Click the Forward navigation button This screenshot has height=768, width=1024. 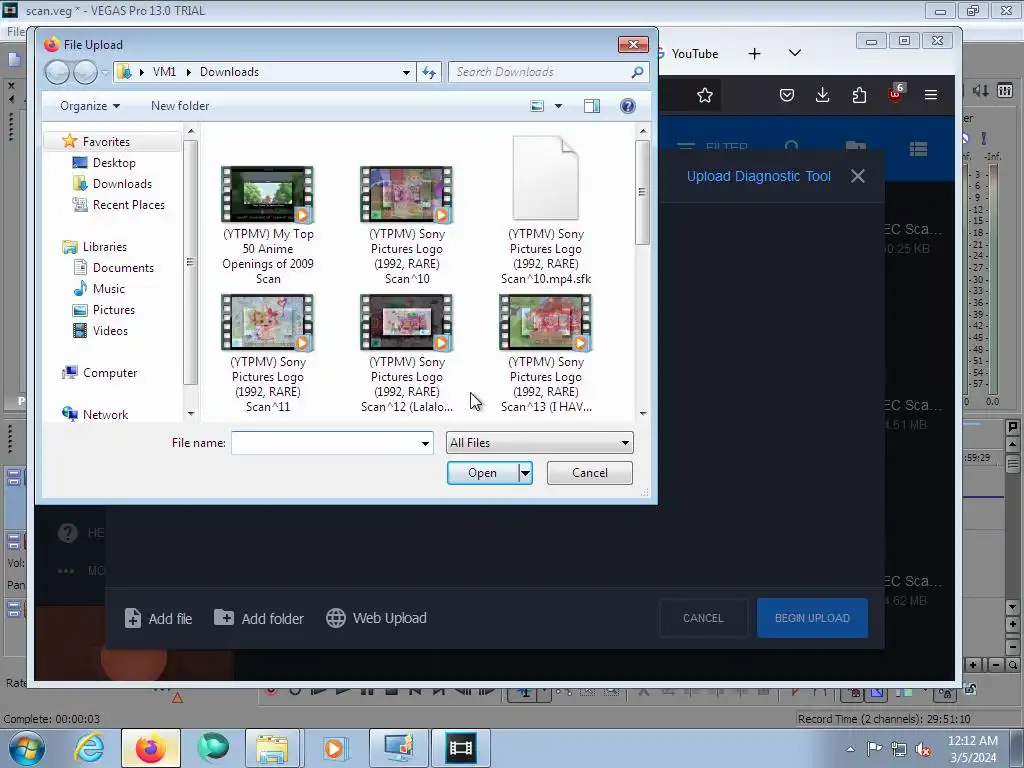[86, 72]
